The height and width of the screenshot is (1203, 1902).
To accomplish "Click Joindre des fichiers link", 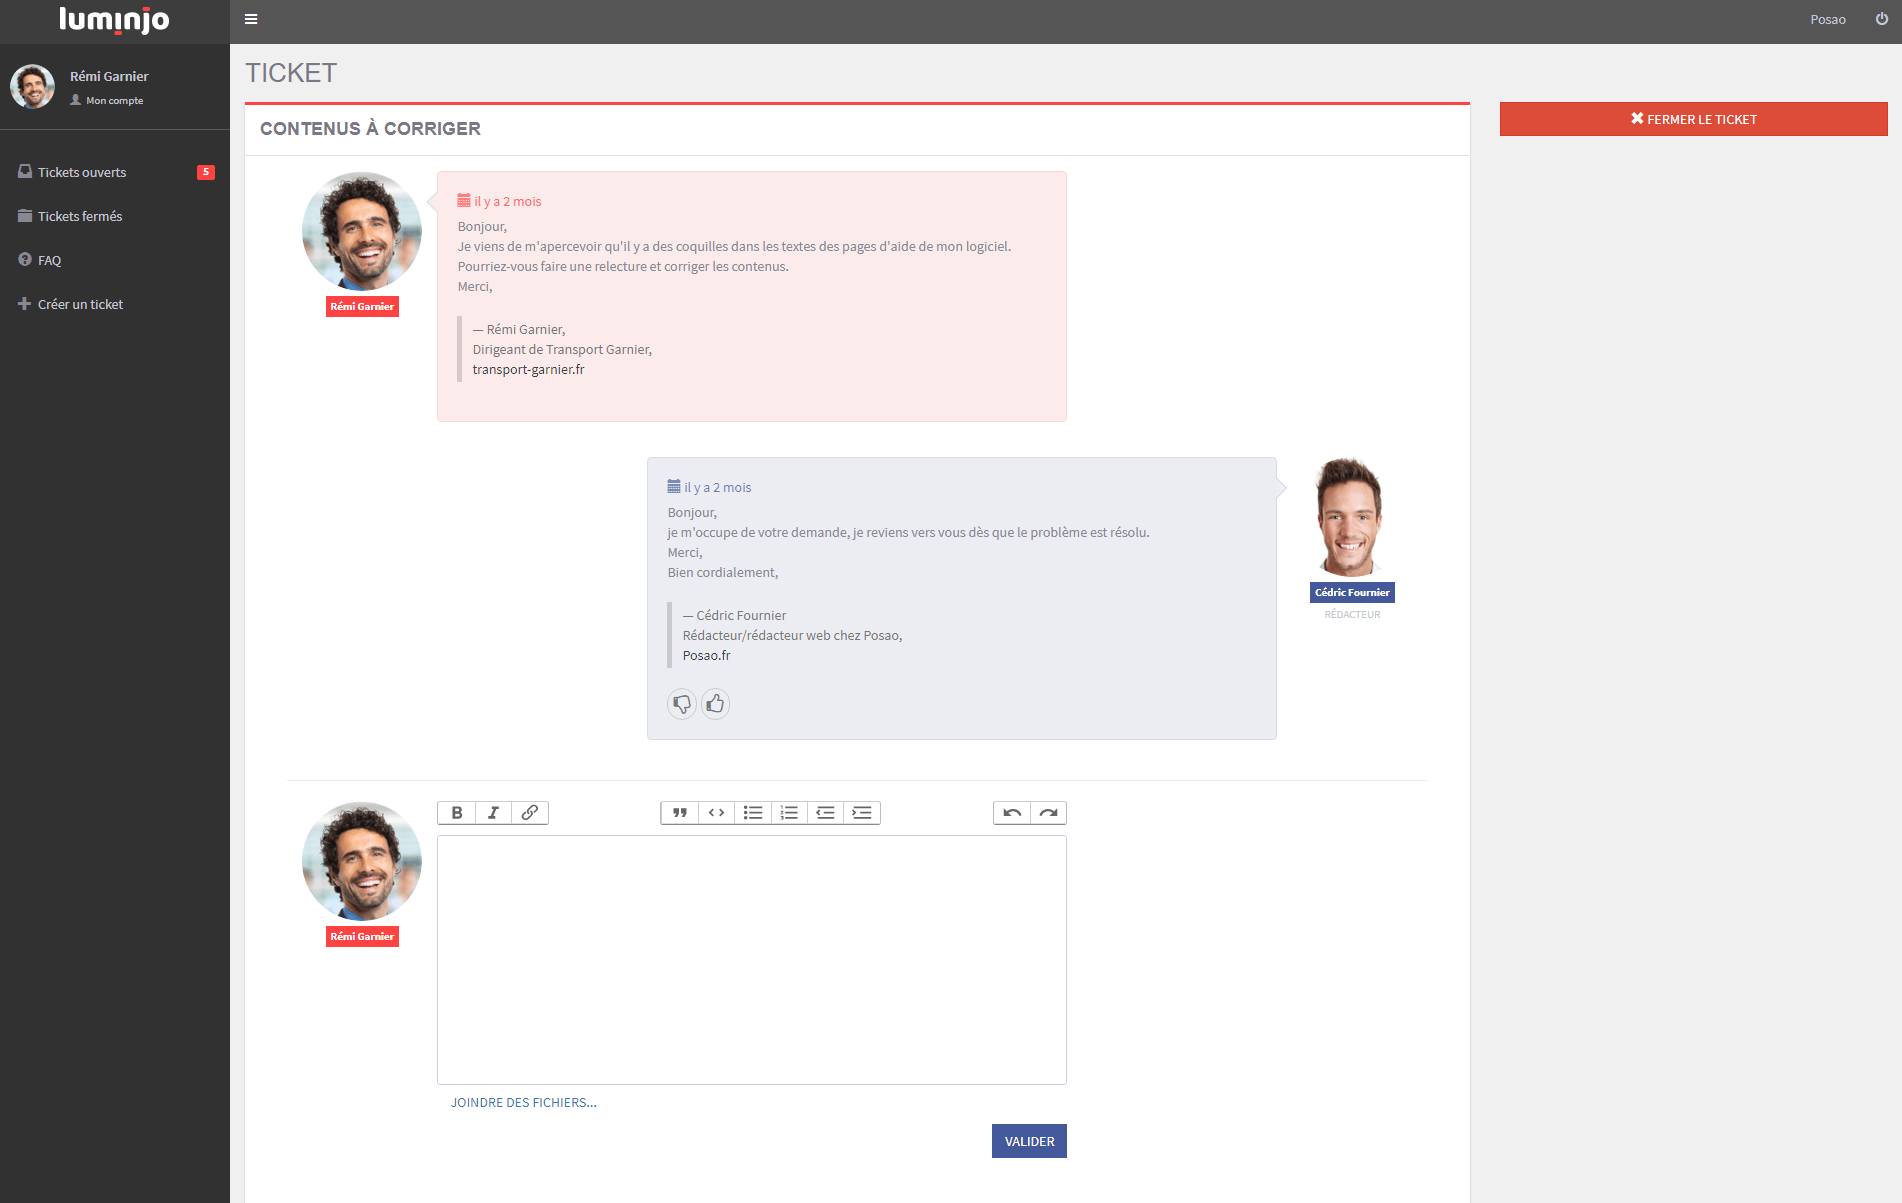I will 523,1102.
